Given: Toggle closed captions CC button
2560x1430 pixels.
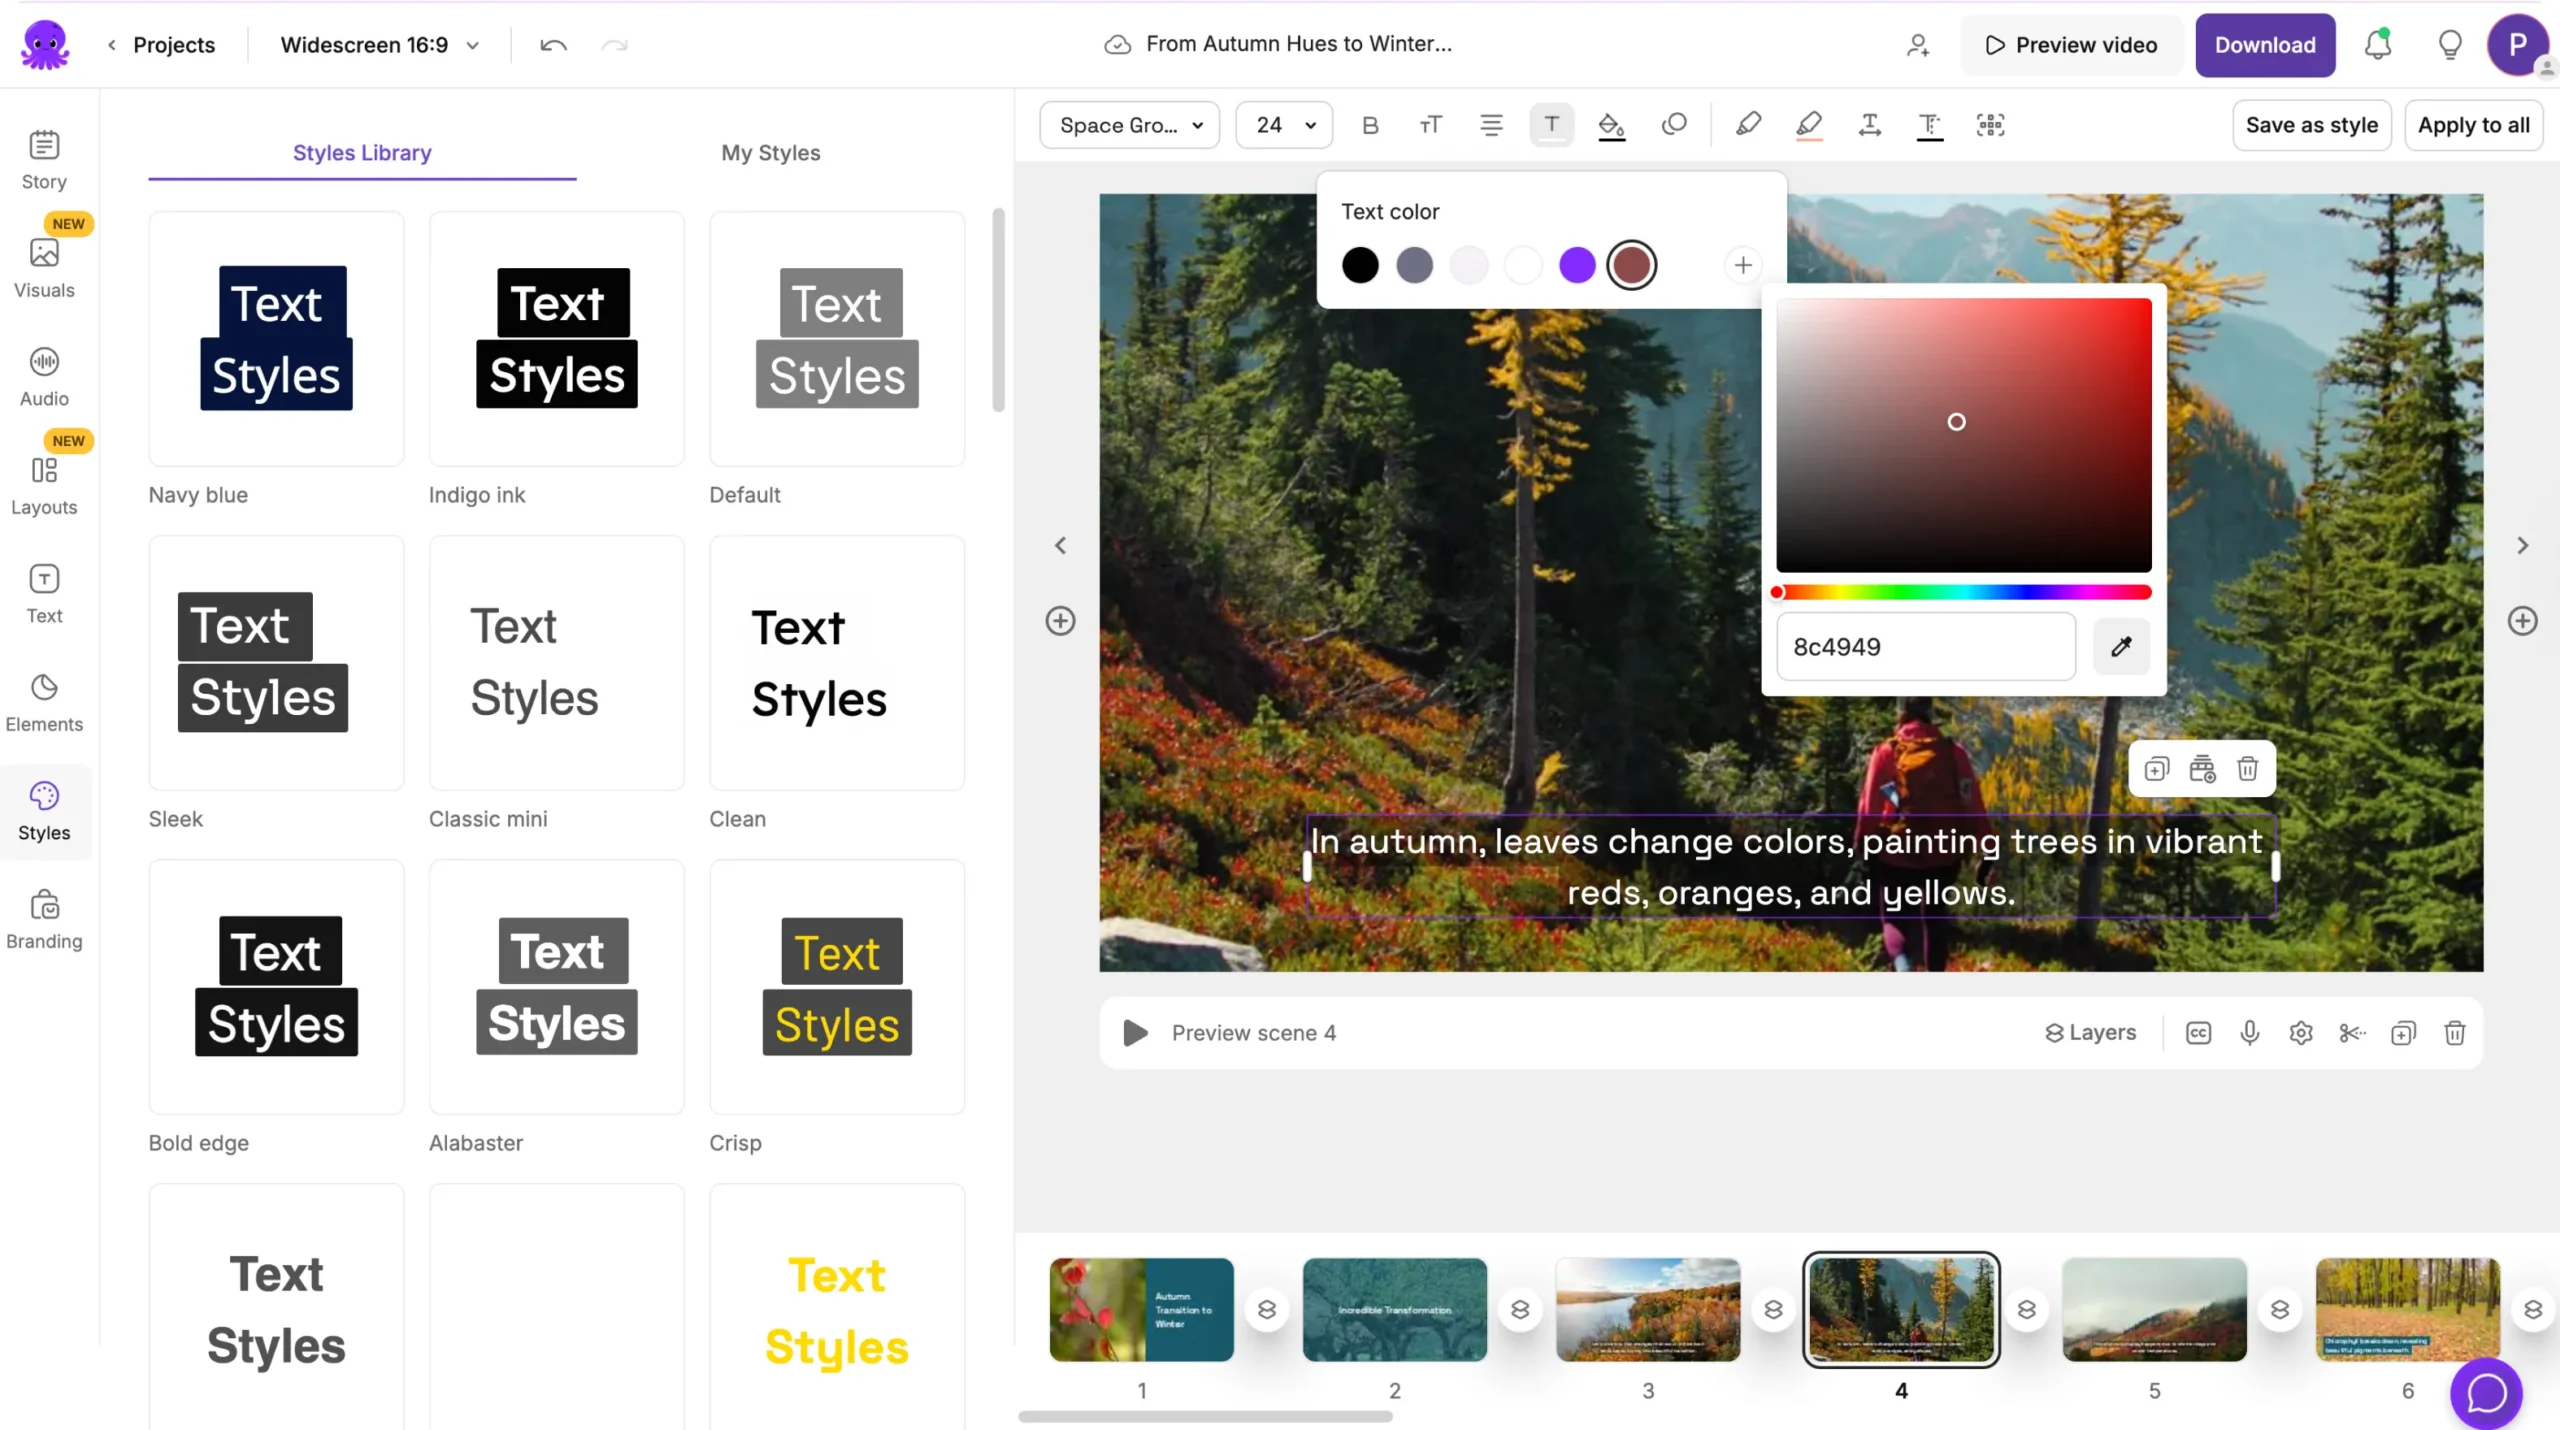Looking at the screenshot, I should 2198,1033.
